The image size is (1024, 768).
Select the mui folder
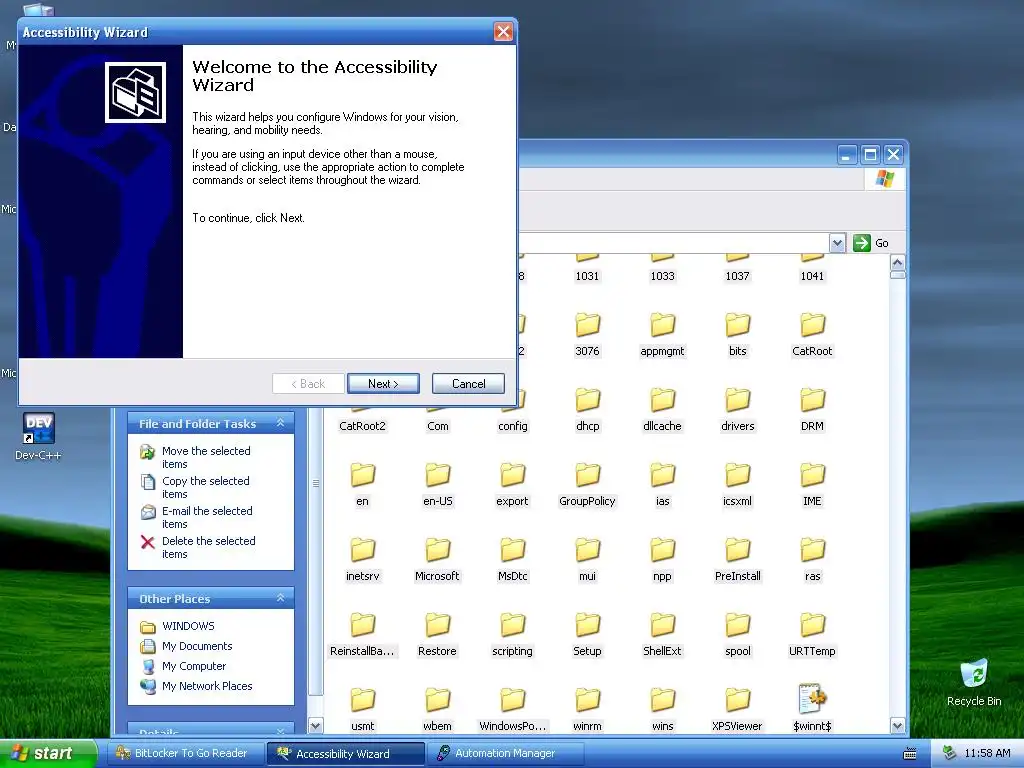[x=587, y=560]
